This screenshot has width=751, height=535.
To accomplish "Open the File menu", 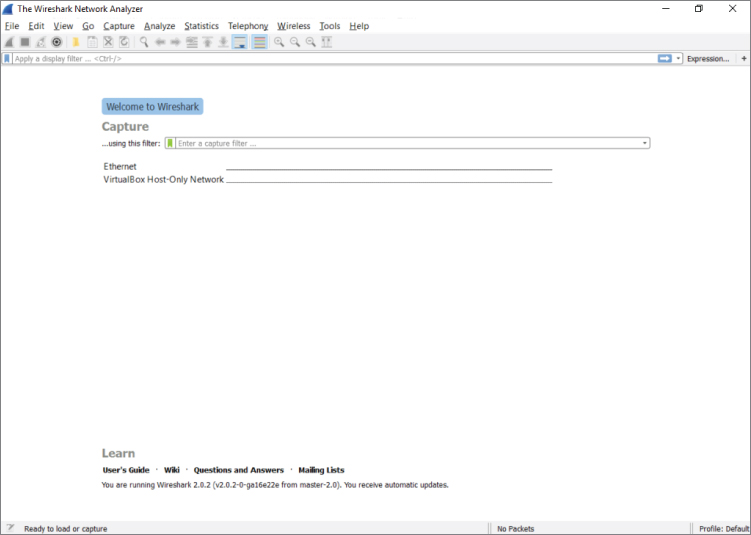I will pyautogui.click(x=12, y=26).
